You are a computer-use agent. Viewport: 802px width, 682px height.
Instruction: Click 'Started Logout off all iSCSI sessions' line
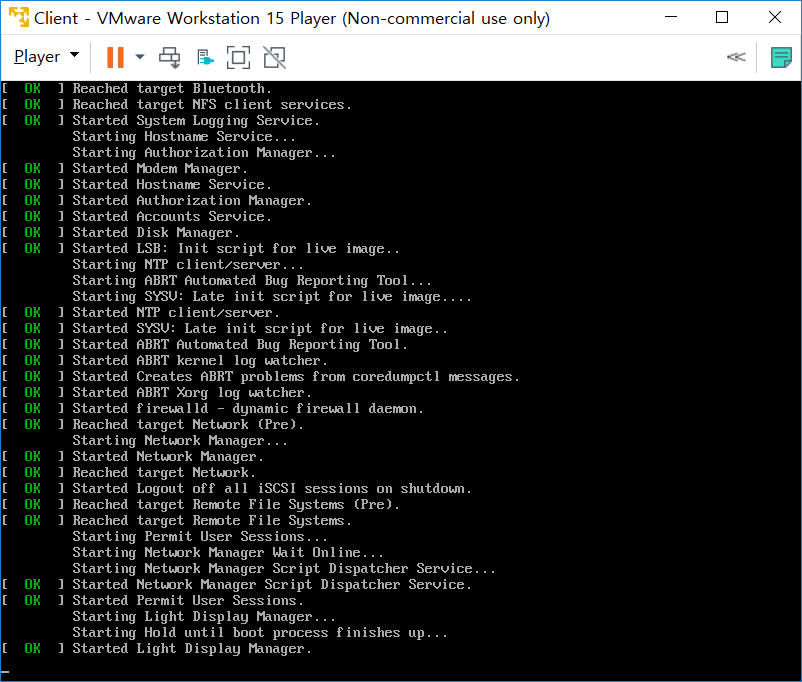click(272, 489)
